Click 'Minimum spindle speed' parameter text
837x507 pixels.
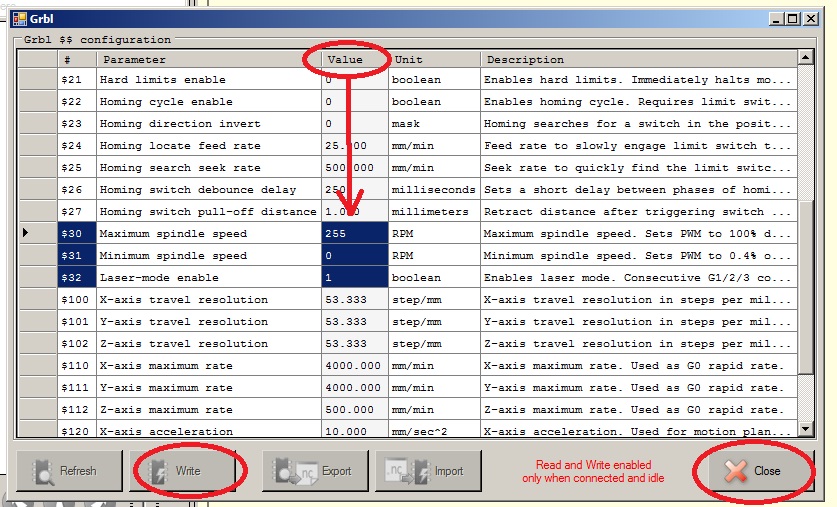[173, 256]
